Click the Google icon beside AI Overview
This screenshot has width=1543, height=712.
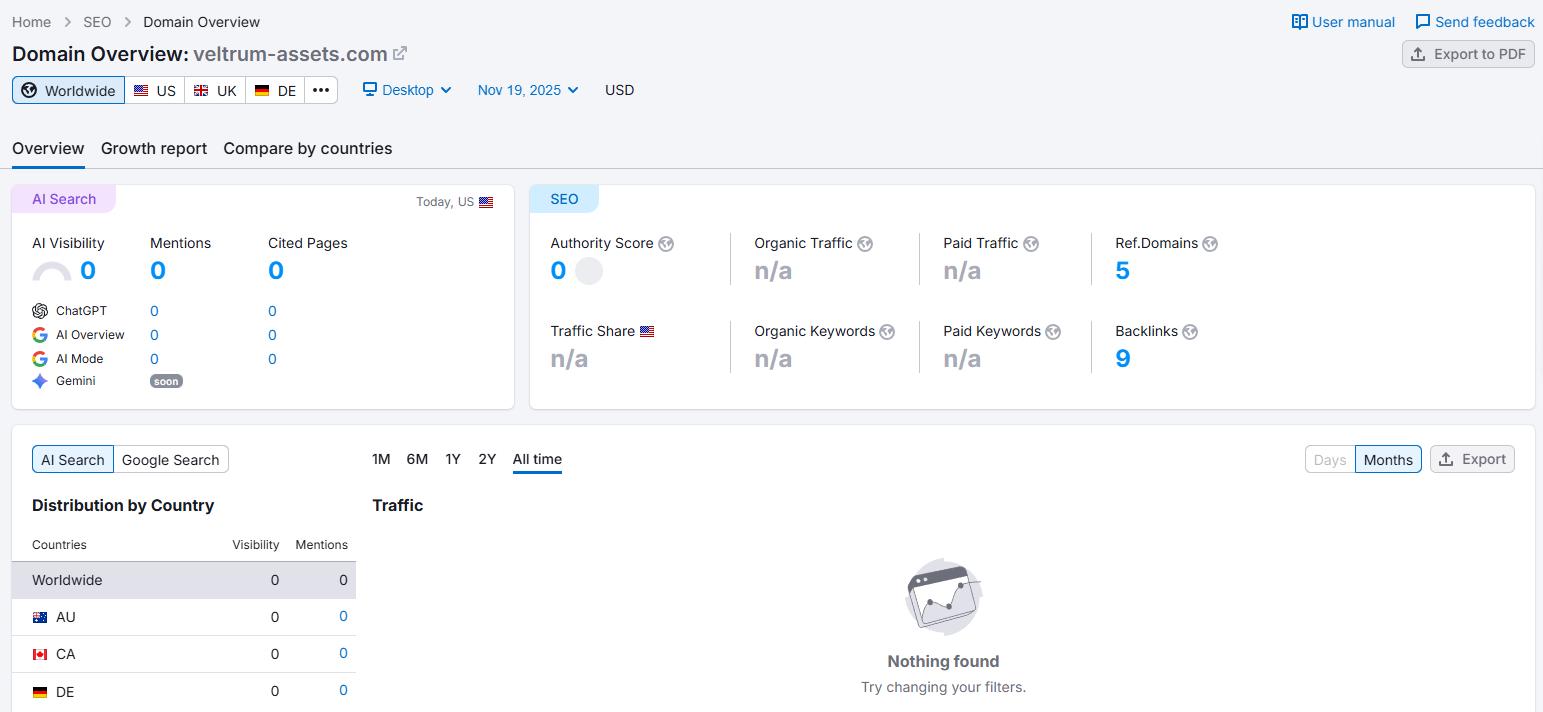click(40, 335)
